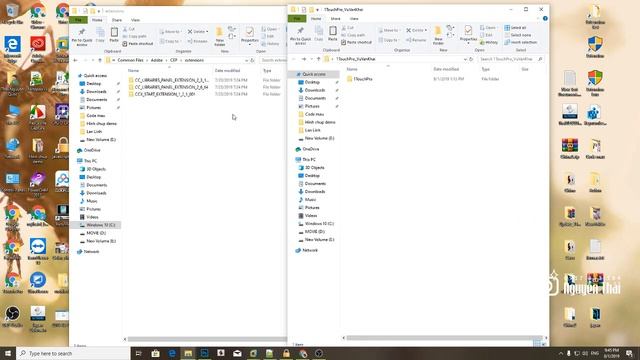The width and height of the screenshot is (640, 360).
Task: Switch to Share tab in extensions window
Action: click(117, 20)
